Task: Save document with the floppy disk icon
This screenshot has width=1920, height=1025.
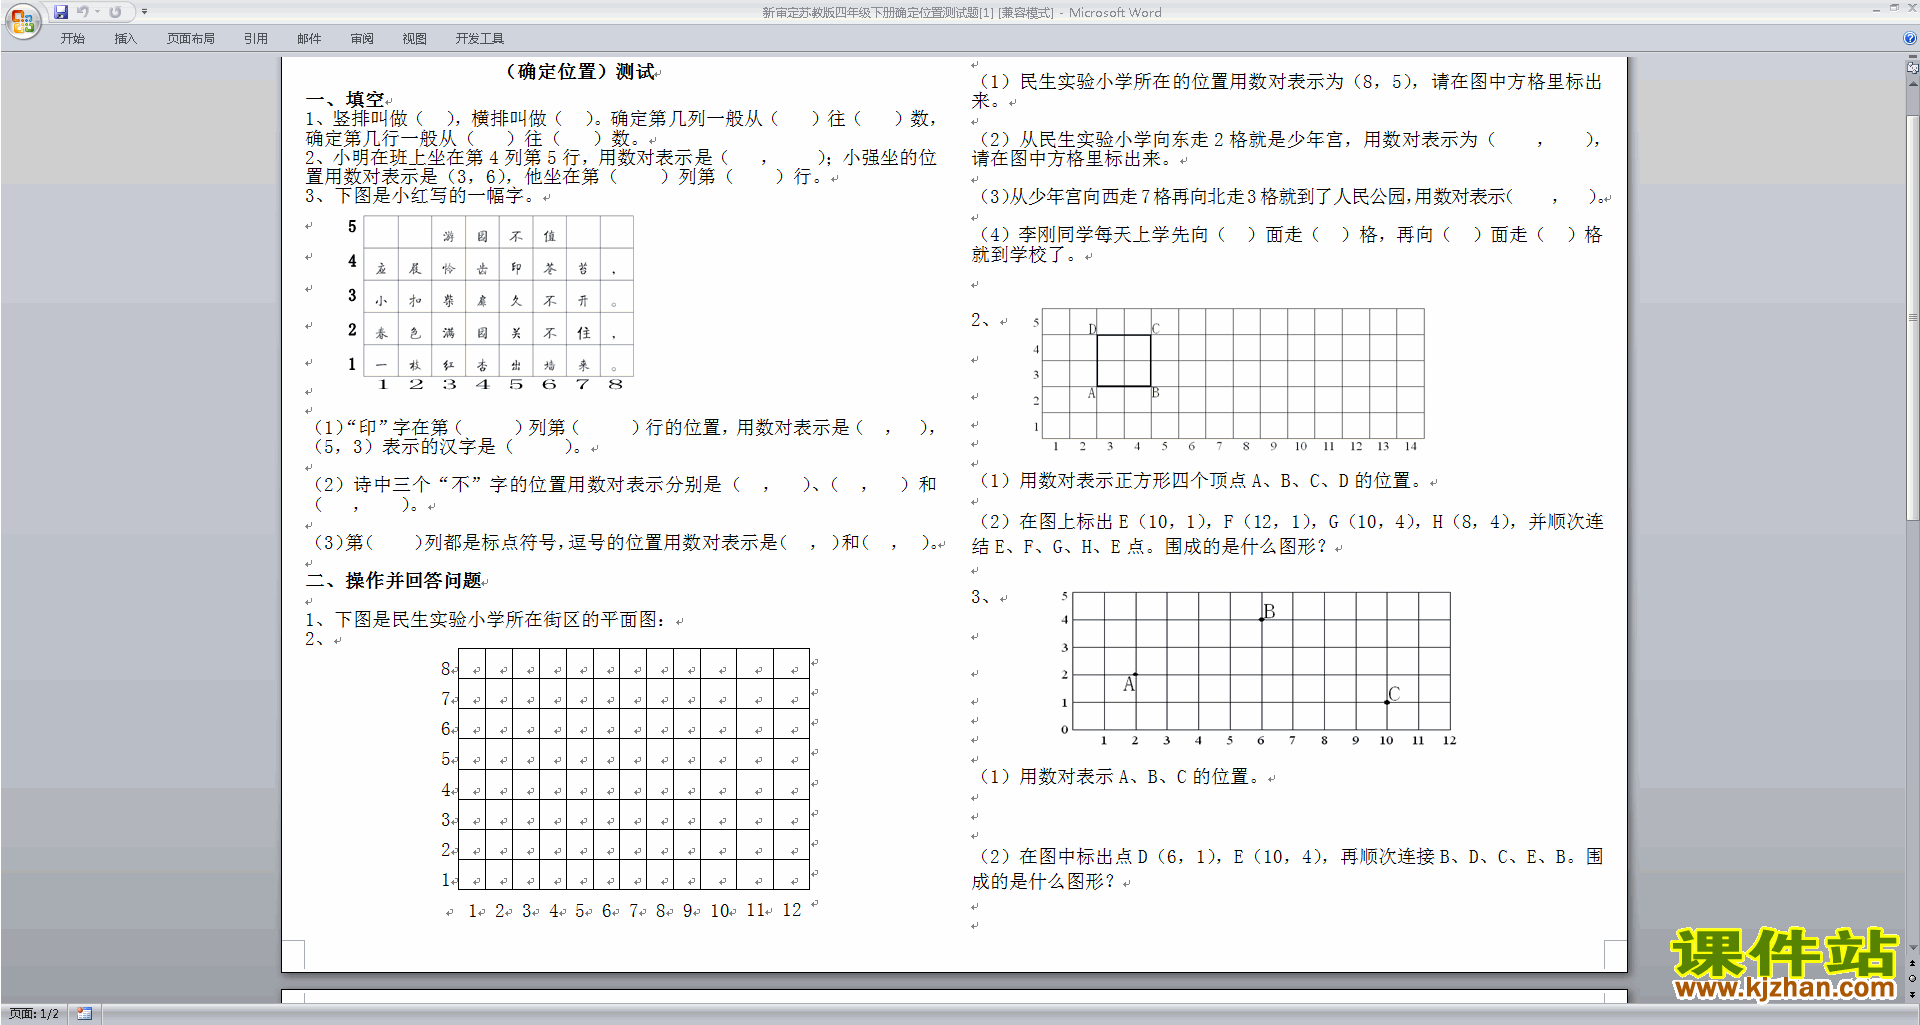Action: 61,12
